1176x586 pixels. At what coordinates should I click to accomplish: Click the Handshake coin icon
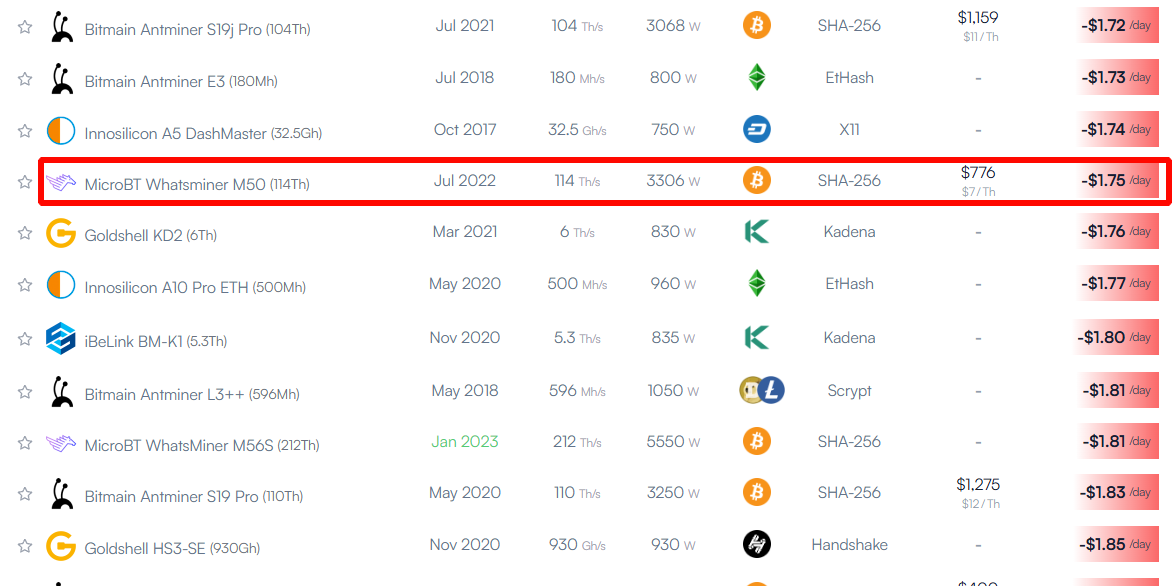click(757, 544)
